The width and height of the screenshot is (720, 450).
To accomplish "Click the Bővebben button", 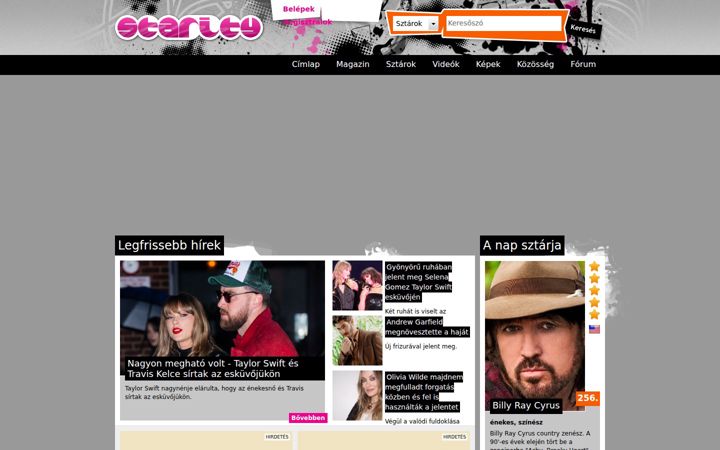I will pos(308,418).
